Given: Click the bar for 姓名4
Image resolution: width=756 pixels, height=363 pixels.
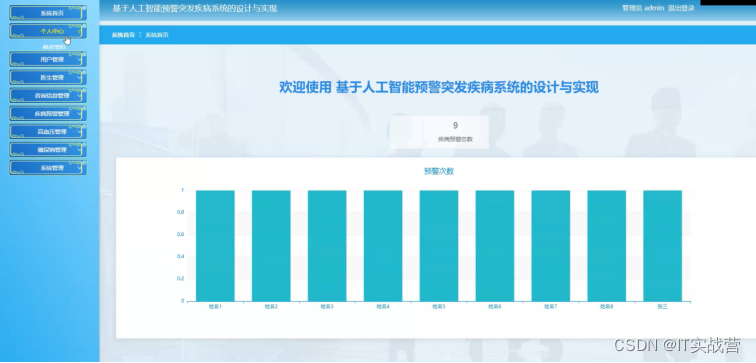Looking at the screenshot, I should click(x=383, y=246).
